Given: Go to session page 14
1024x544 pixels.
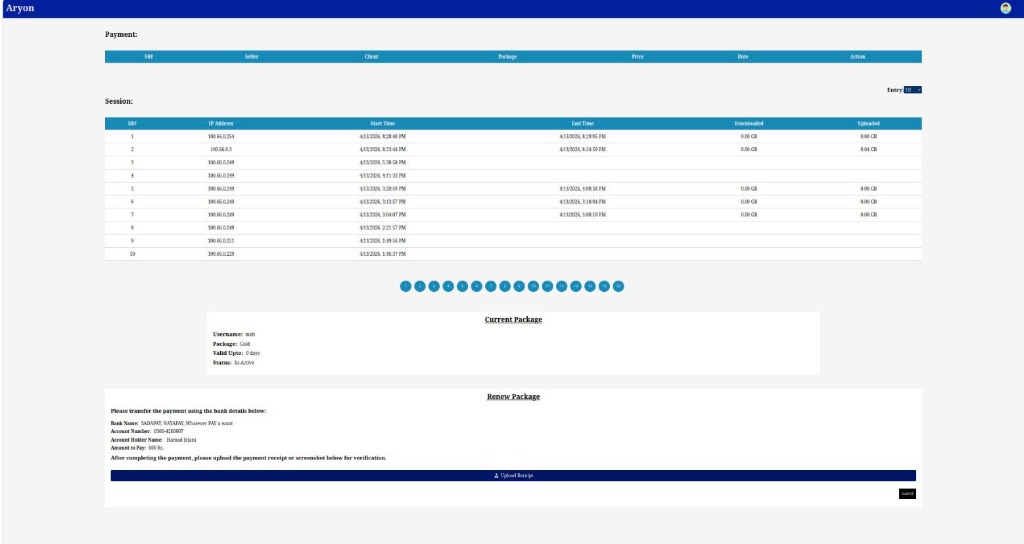Looking at the screenshot, I should coord(590,286).
